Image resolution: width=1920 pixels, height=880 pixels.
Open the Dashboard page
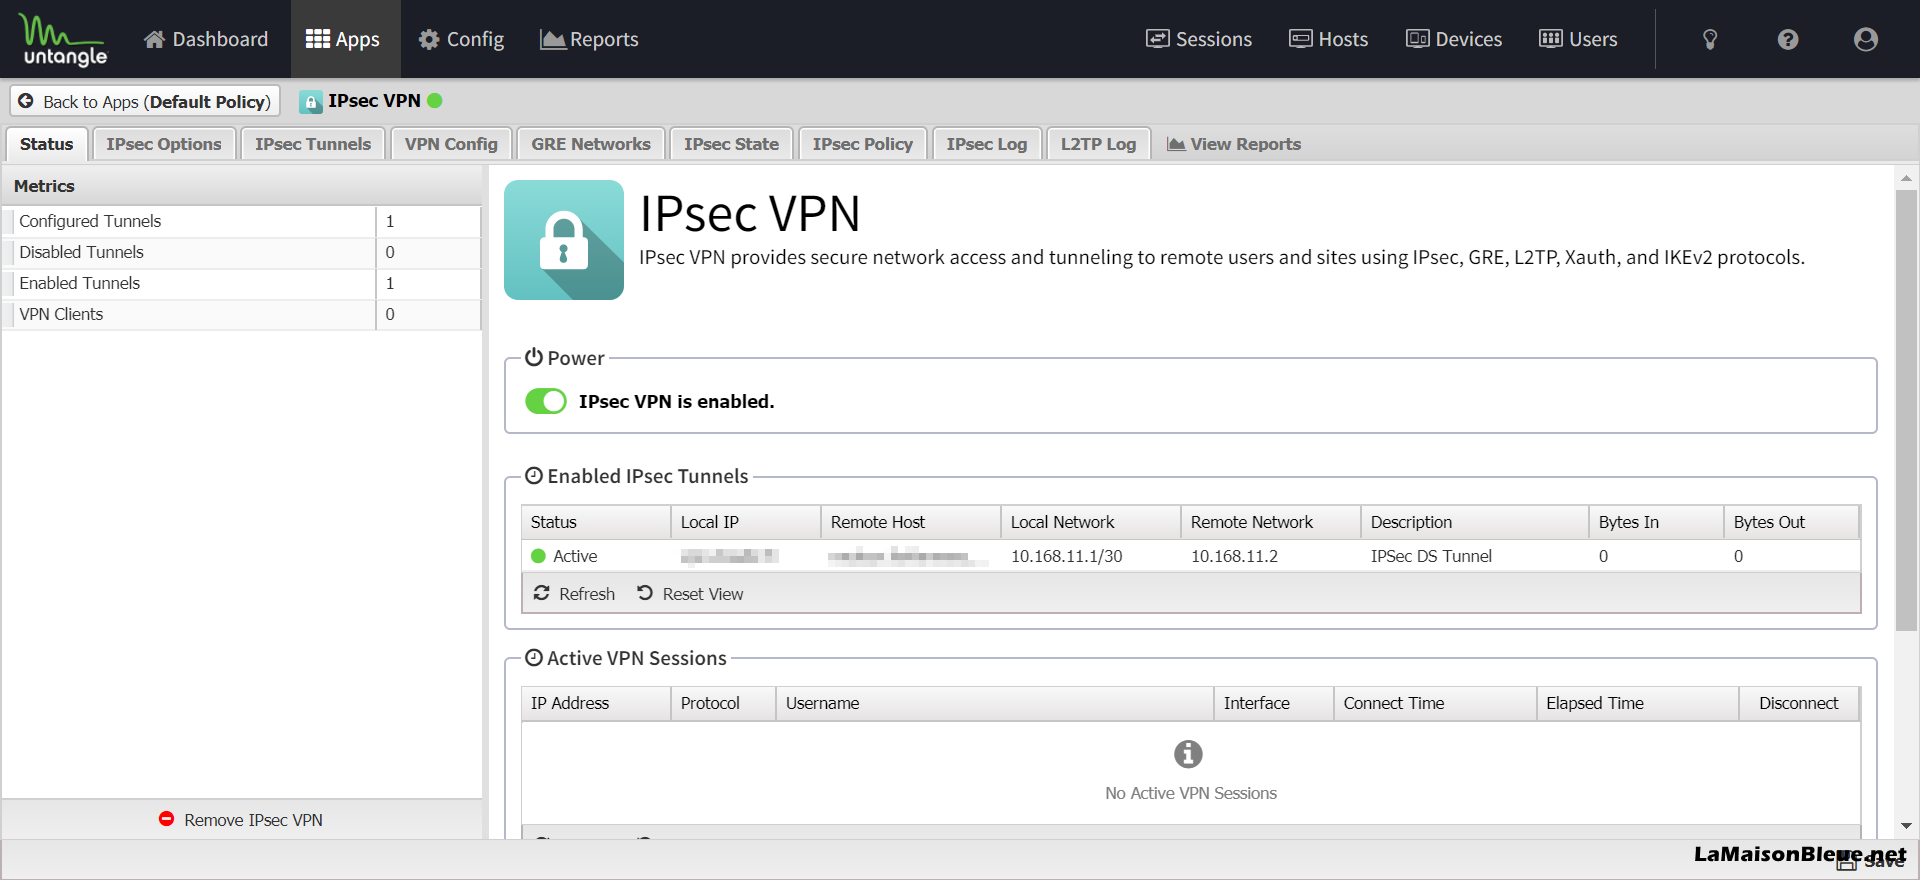pos(206,39)
